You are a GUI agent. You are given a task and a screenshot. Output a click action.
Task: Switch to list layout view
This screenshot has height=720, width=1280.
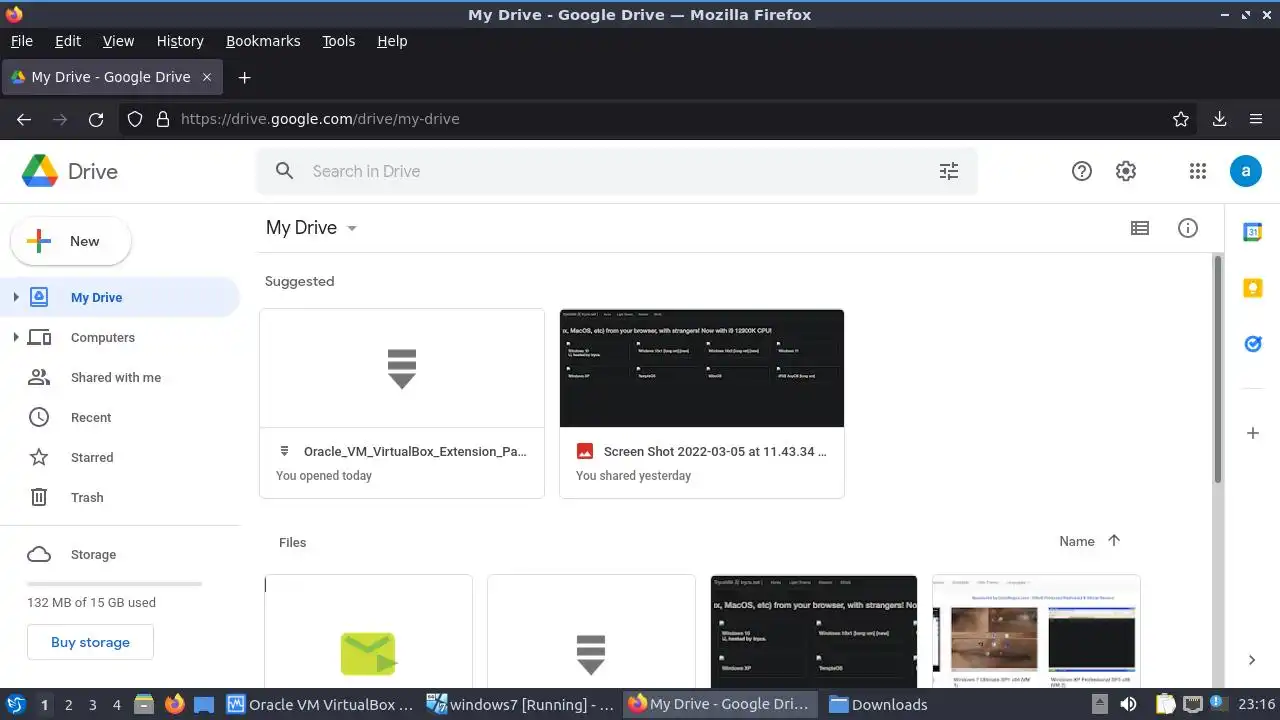1140,228
